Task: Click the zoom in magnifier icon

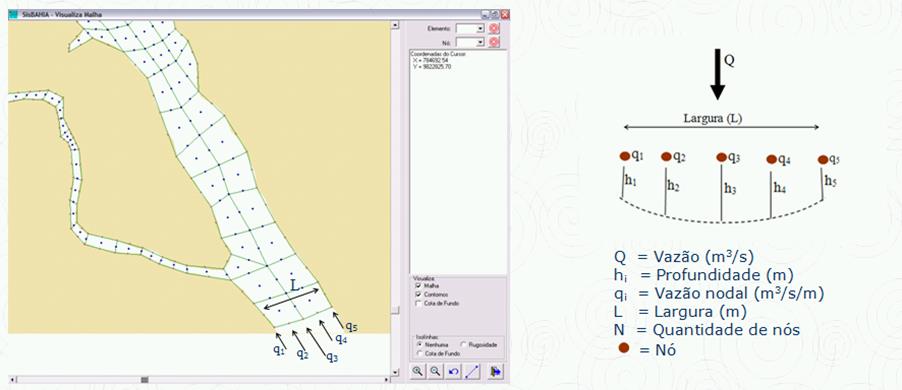Action: point(418,372)
